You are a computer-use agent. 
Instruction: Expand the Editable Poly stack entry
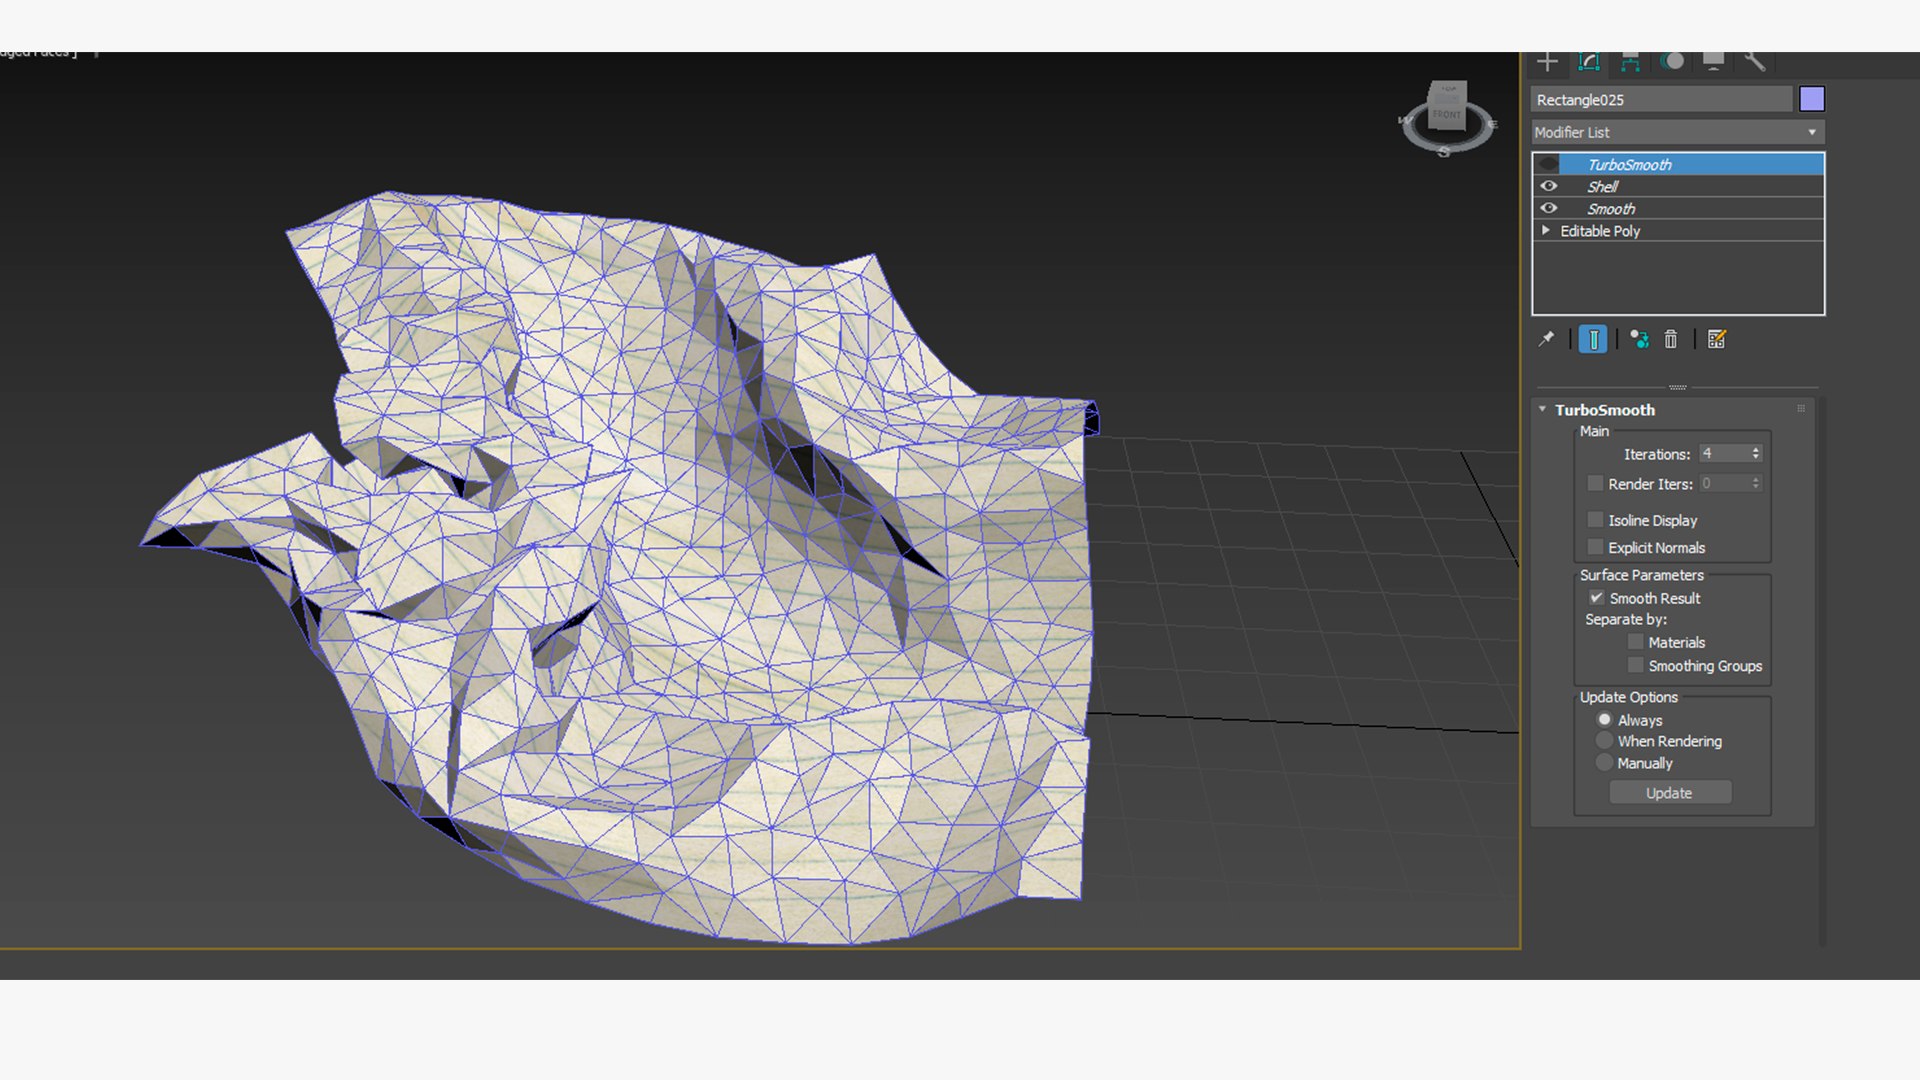tap(1546, 230)
